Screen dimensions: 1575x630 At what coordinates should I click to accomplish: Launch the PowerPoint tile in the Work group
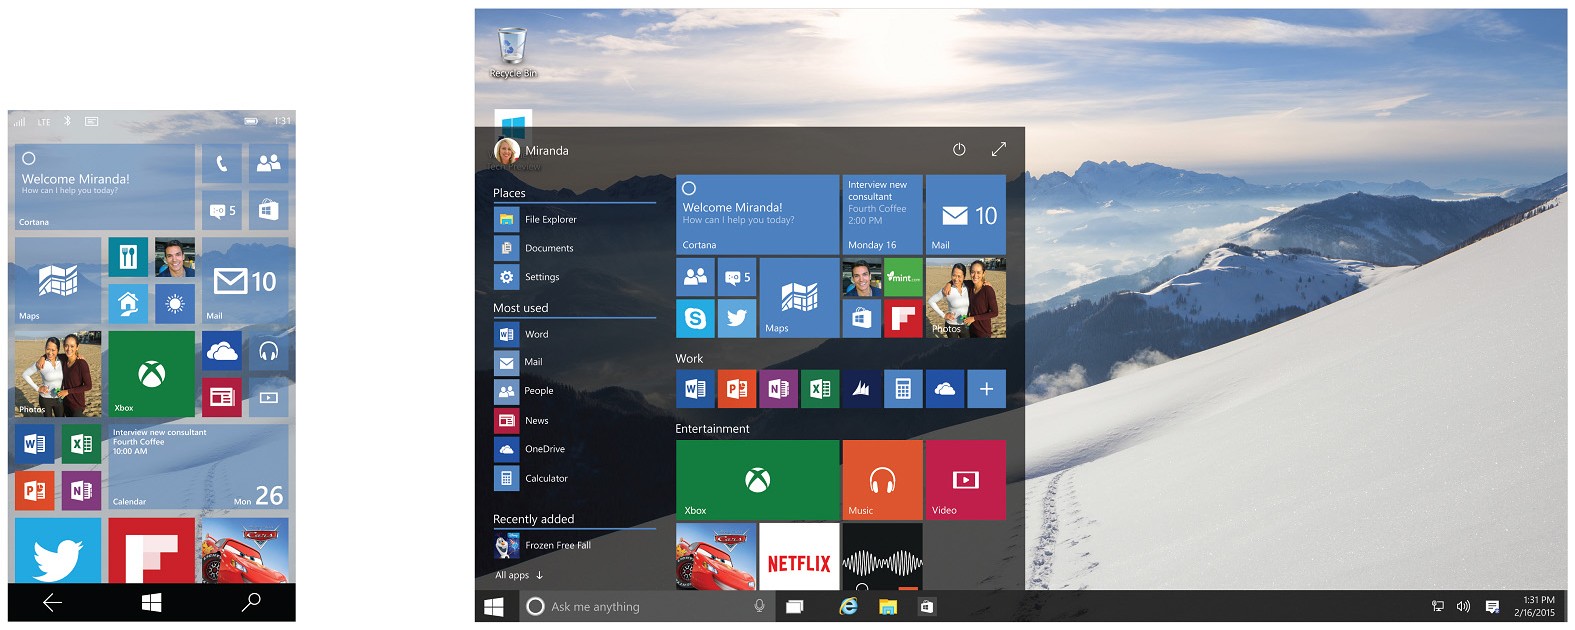coord(737,389)
